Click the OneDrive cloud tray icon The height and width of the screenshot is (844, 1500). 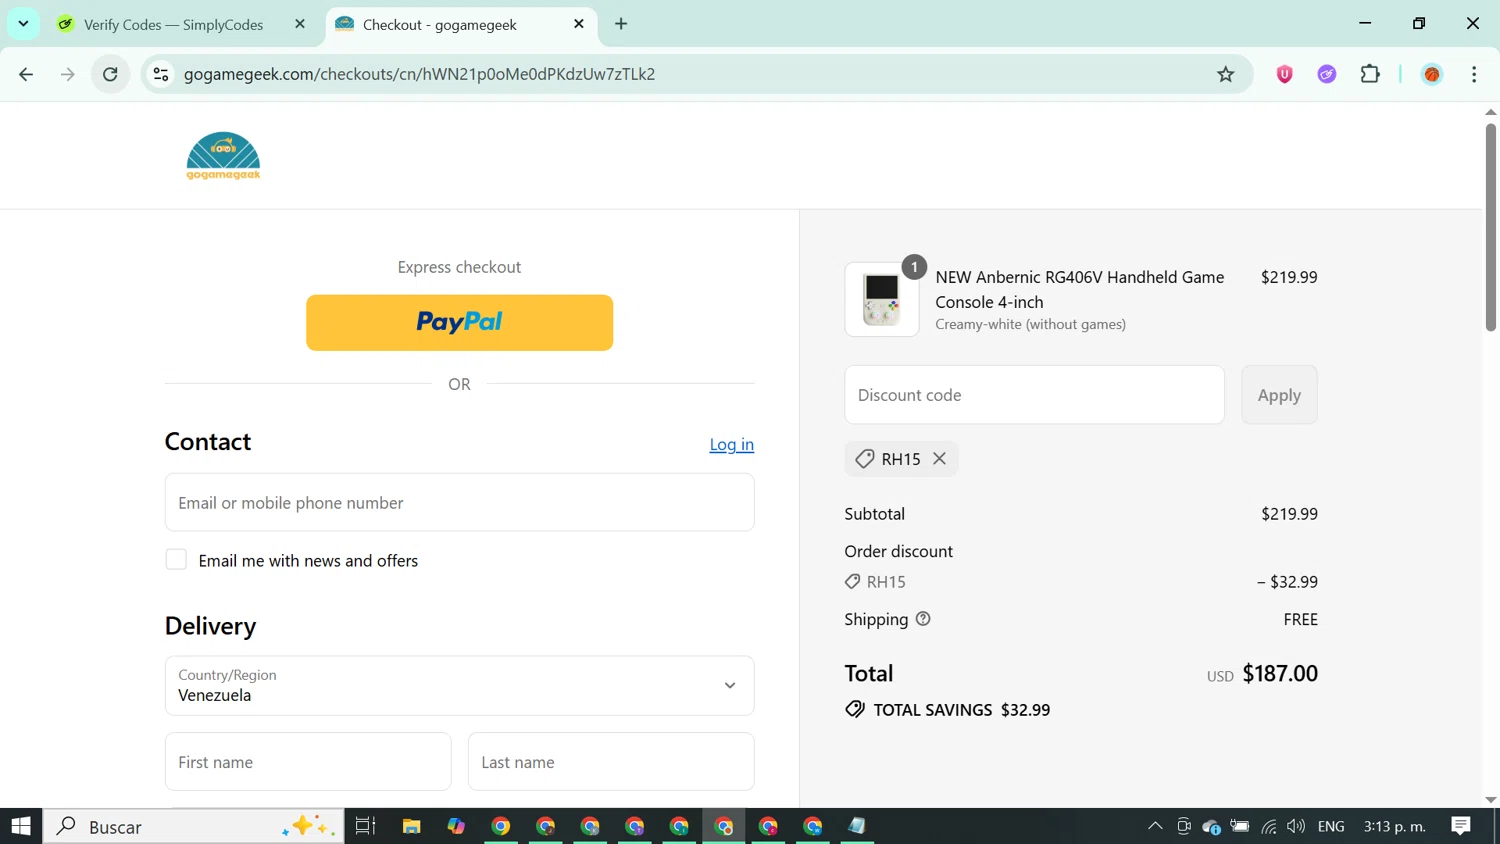coord(1212,826)
